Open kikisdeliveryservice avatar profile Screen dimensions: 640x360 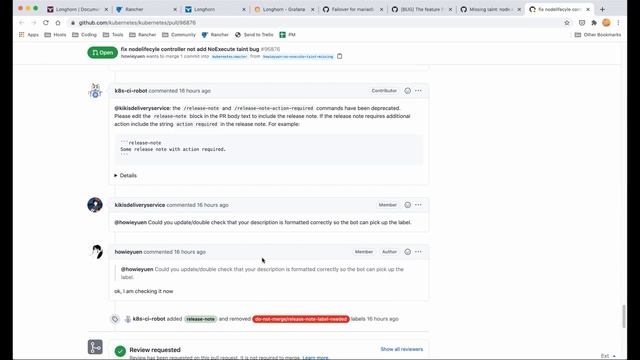(x=95, y=205)
